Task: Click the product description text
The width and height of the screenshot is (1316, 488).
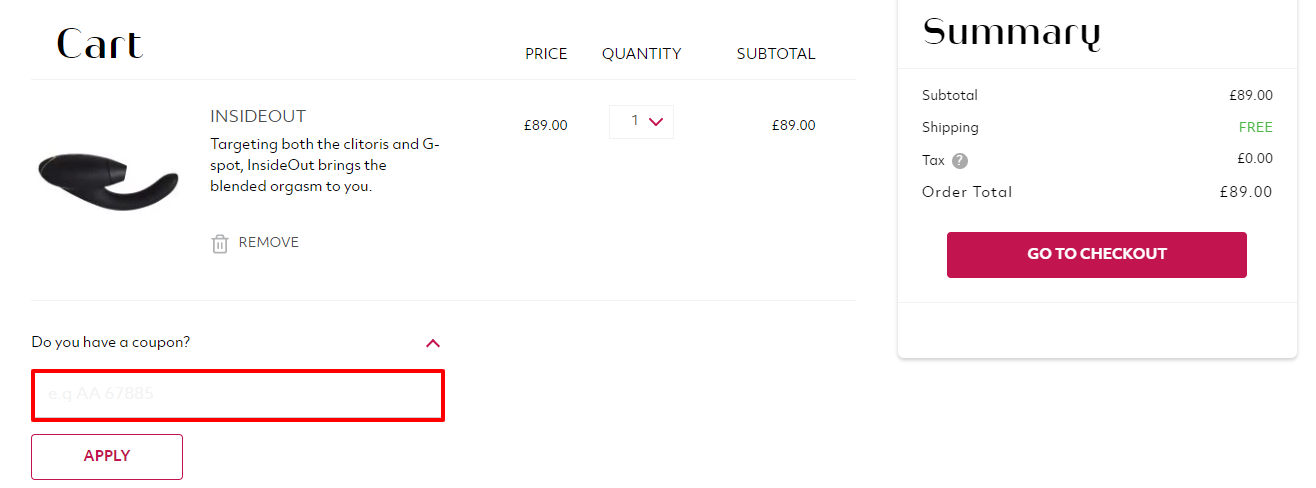Action: point(325,165)
